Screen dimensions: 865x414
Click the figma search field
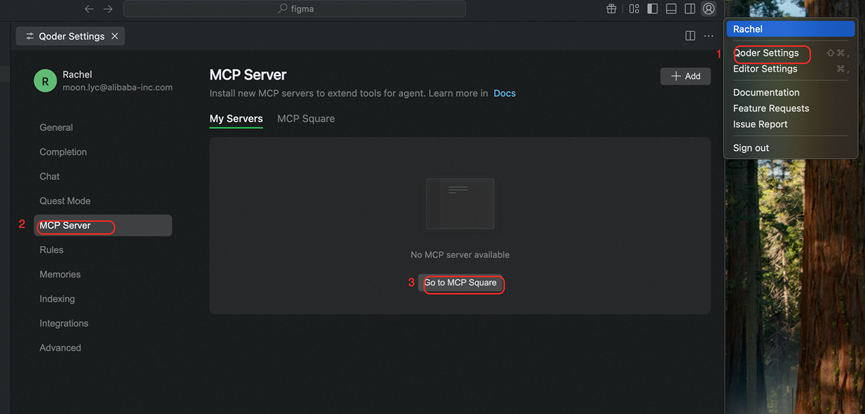[x=295, y=9]
